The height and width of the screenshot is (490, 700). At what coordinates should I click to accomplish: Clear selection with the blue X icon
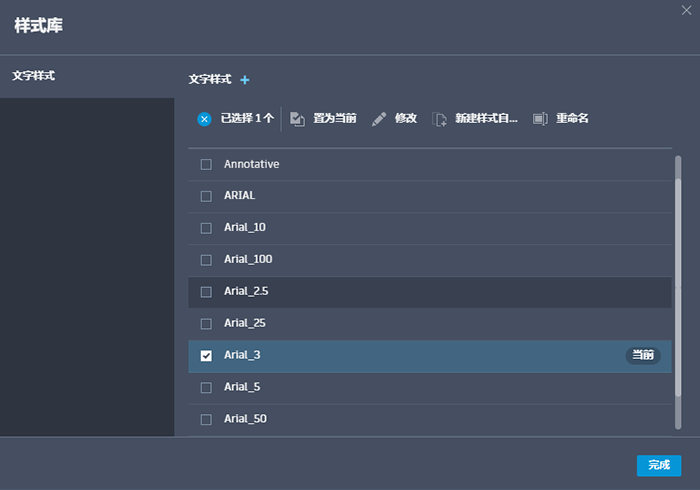(x=204, y=119)
